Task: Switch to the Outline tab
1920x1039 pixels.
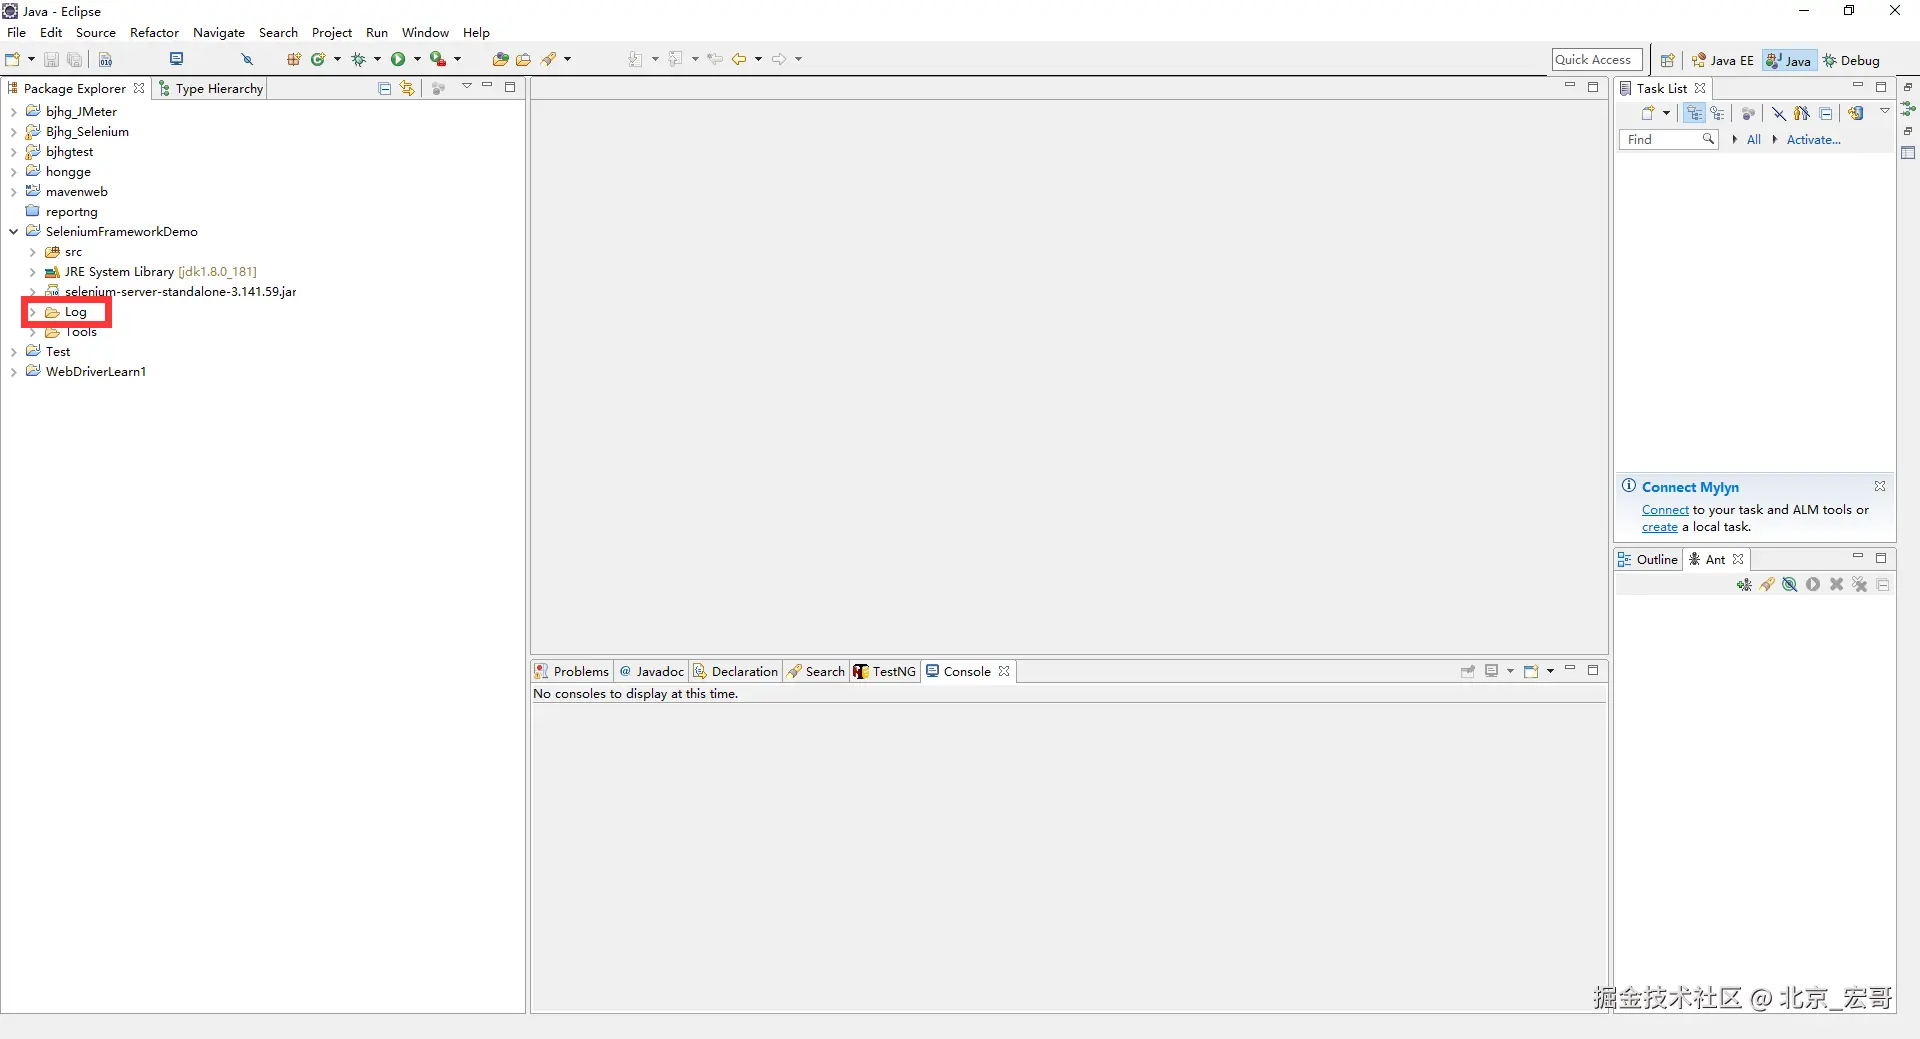Action: pyautogui.click(x=1648, y=559)
